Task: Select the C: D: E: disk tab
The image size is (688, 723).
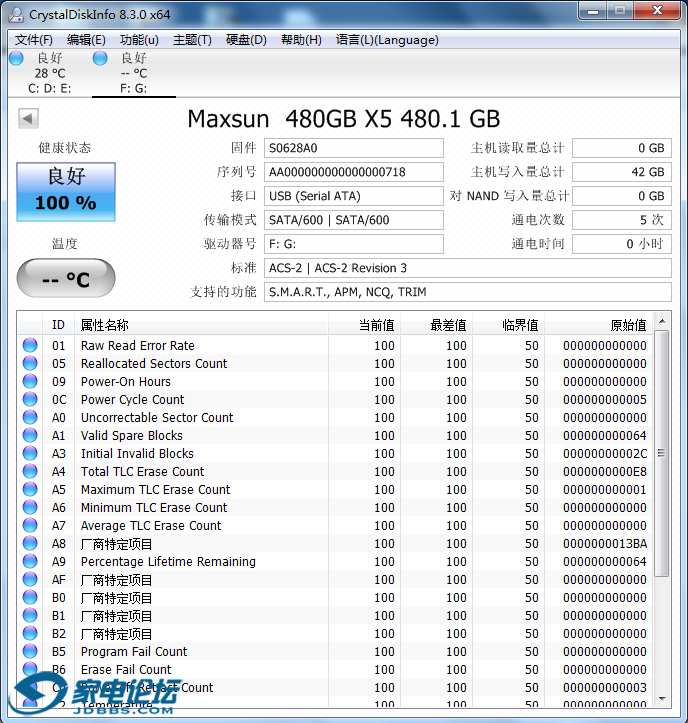Action: pos(49,73)
